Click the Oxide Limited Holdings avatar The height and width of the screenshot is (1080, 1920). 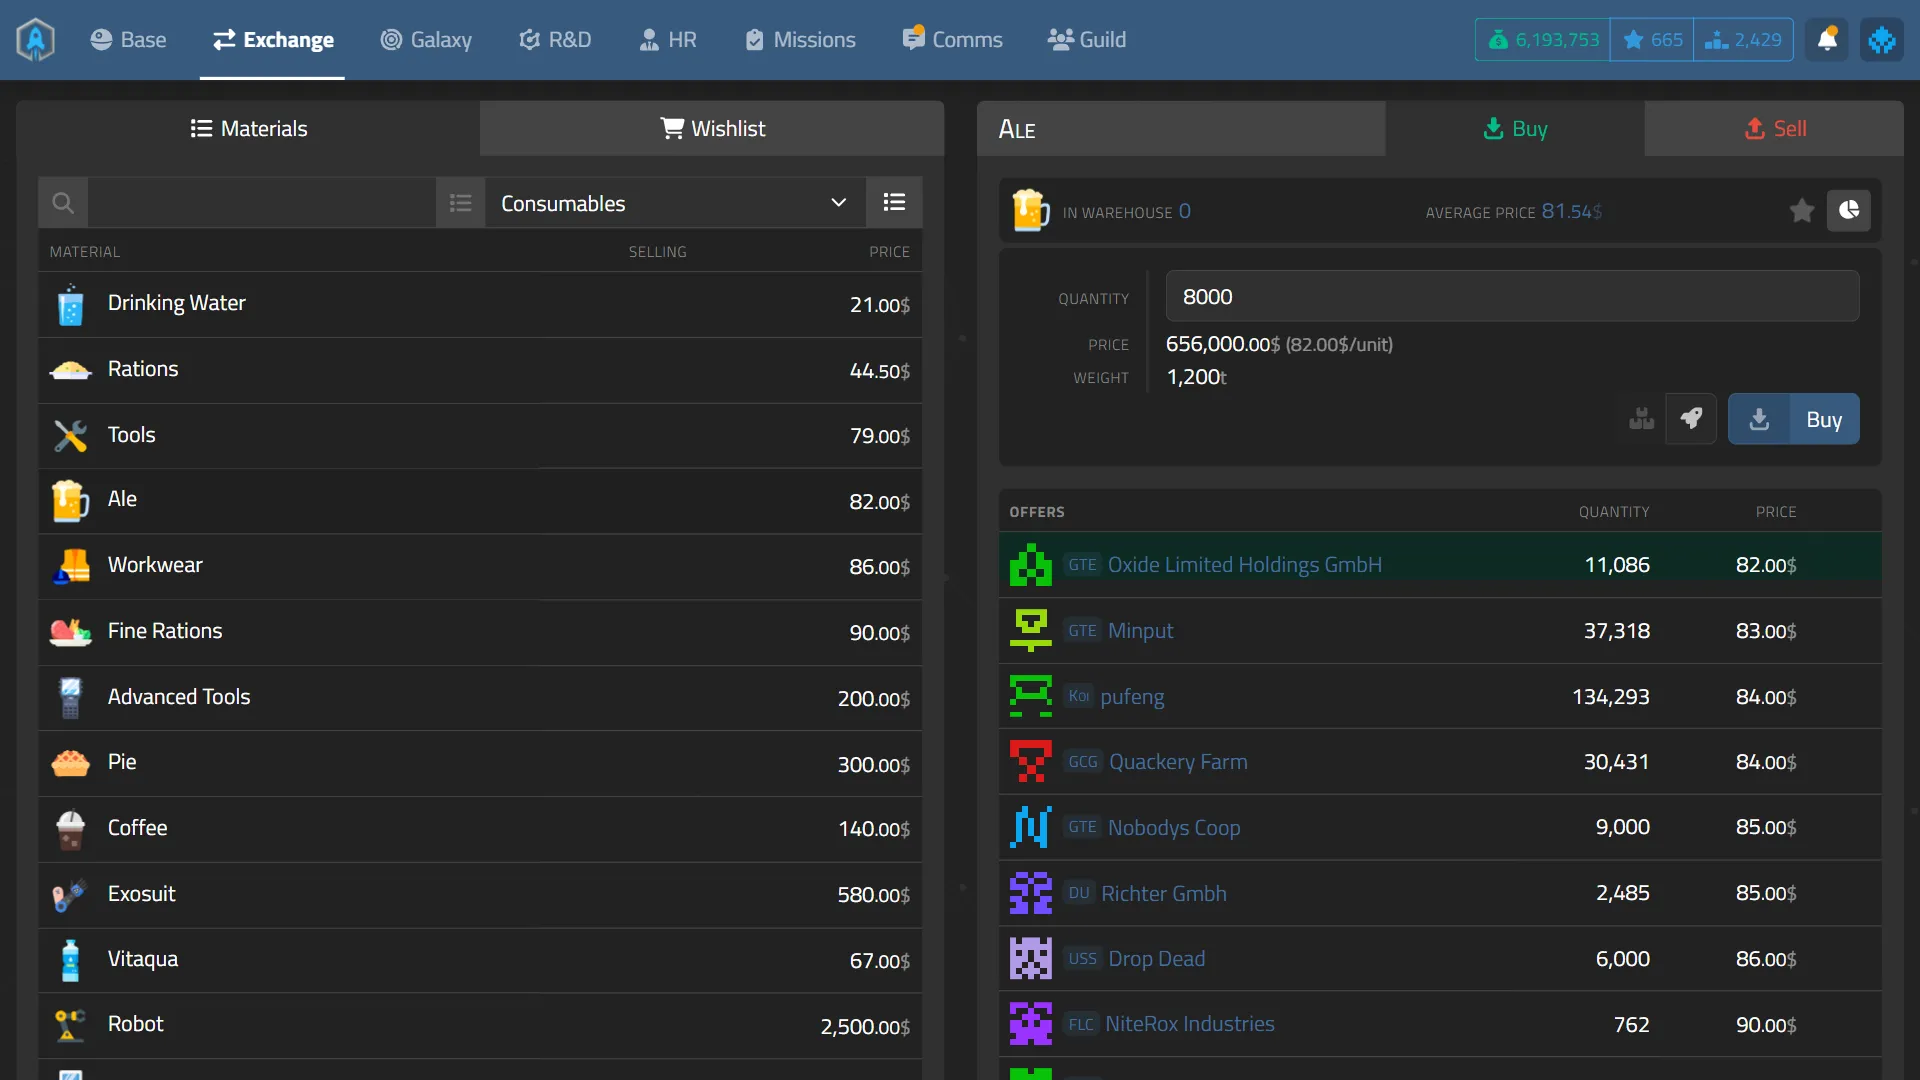point(1030,565)
